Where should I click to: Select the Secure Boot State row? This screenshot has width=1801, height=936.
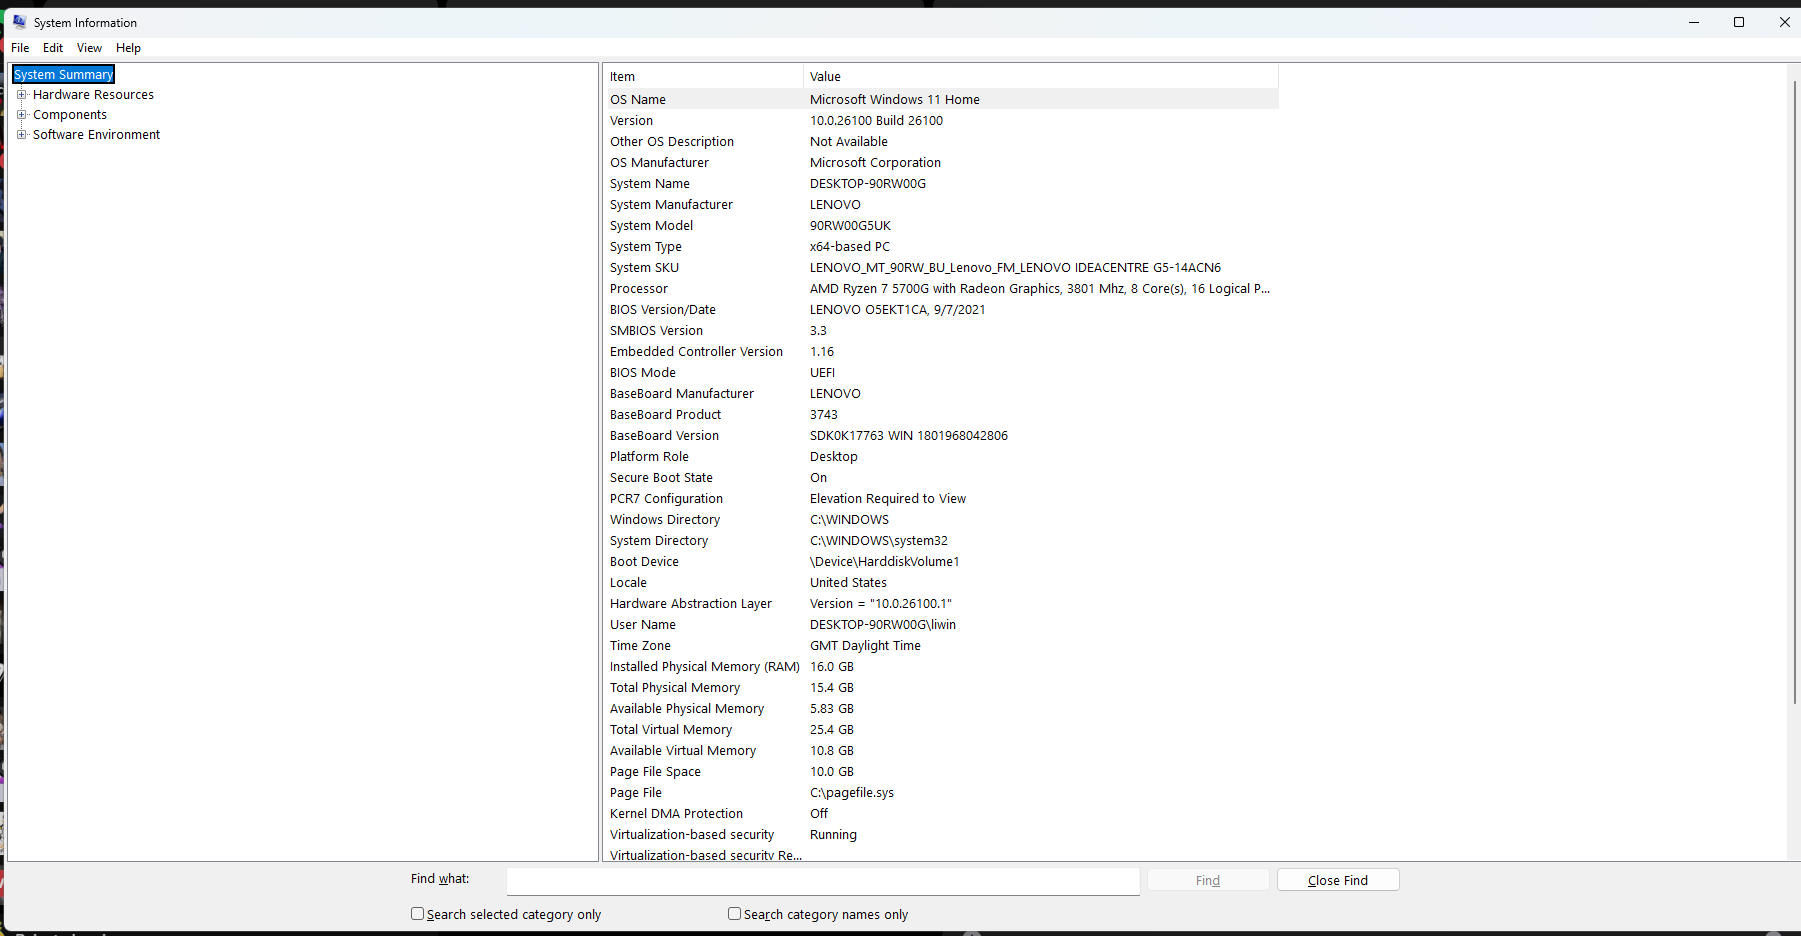(943, 478)
